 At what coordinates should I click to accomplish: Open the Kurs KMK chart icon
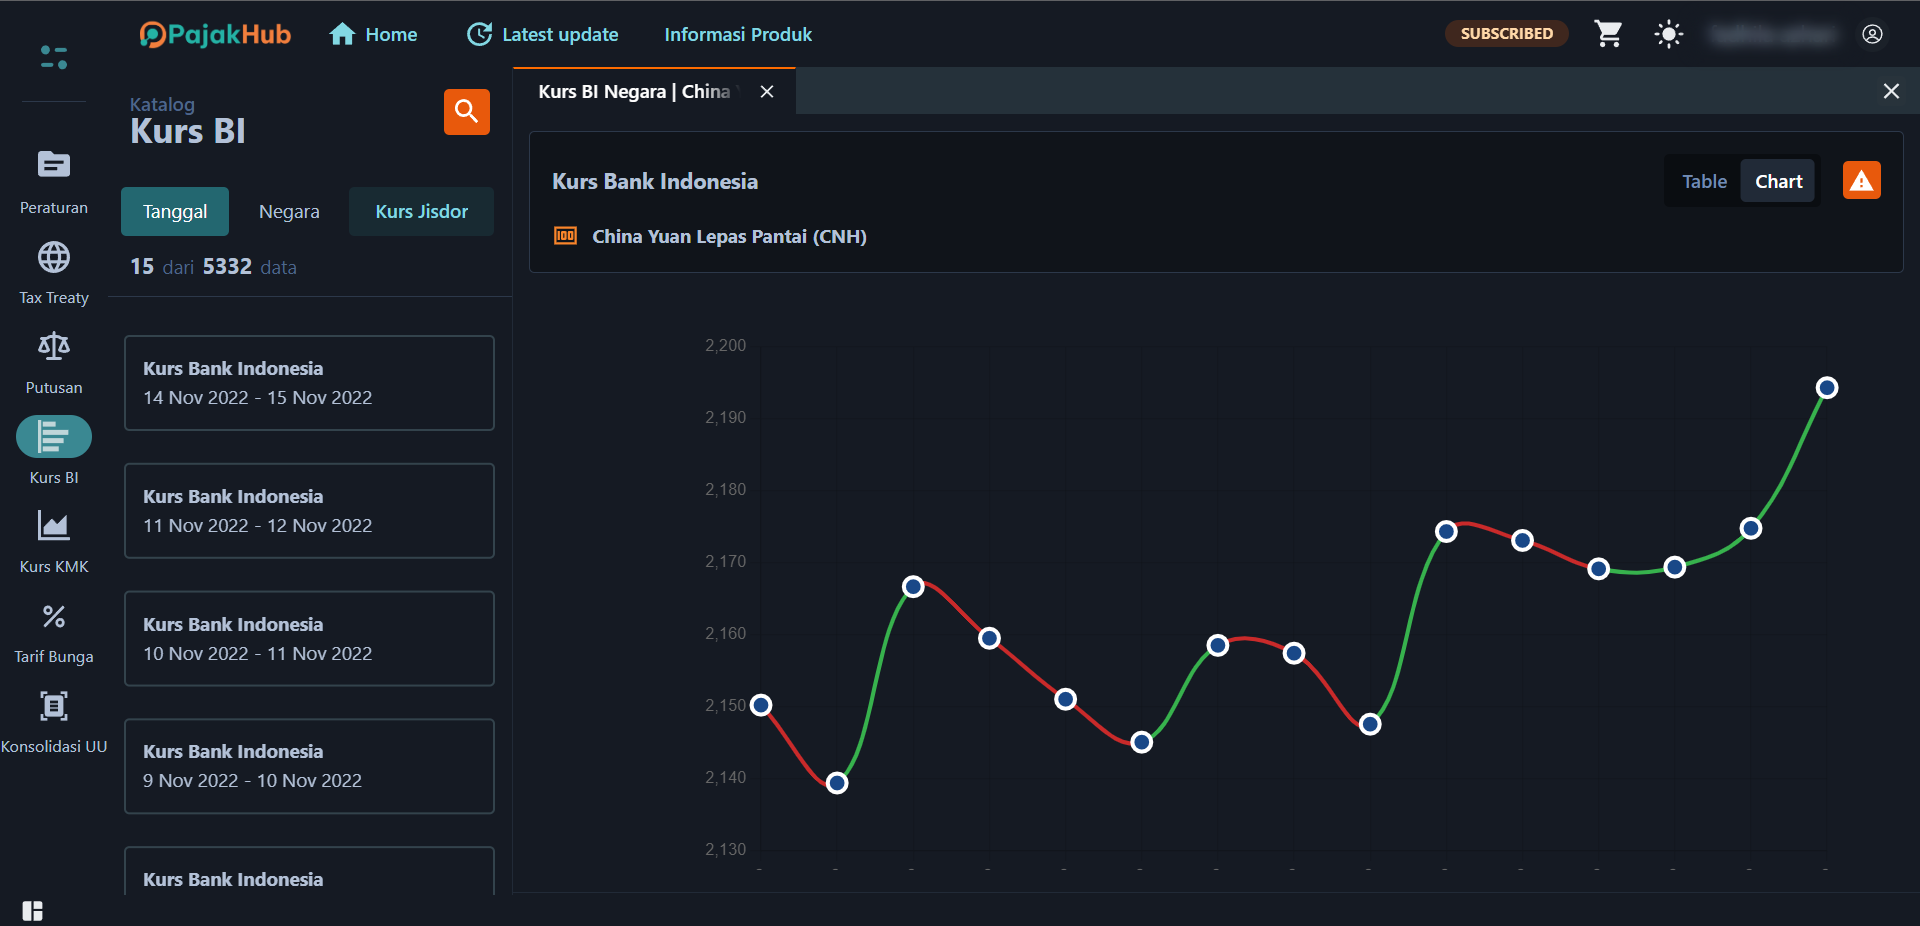pos(54,526)
